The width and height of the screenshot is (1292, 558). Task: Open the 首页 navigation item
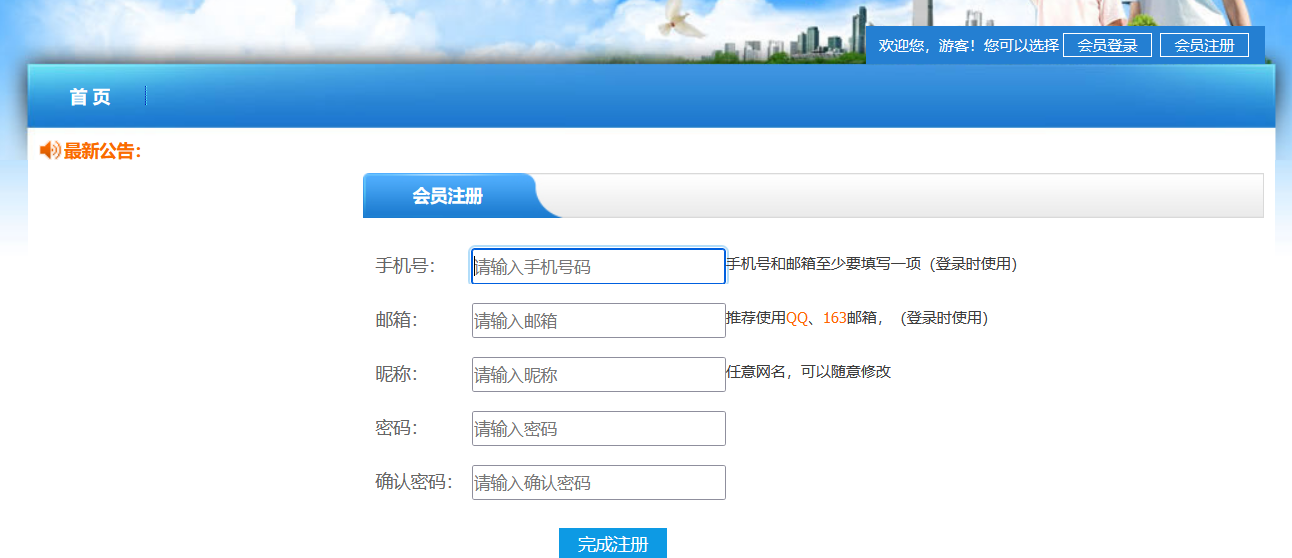pyautogui.click(x=90, y=97)
